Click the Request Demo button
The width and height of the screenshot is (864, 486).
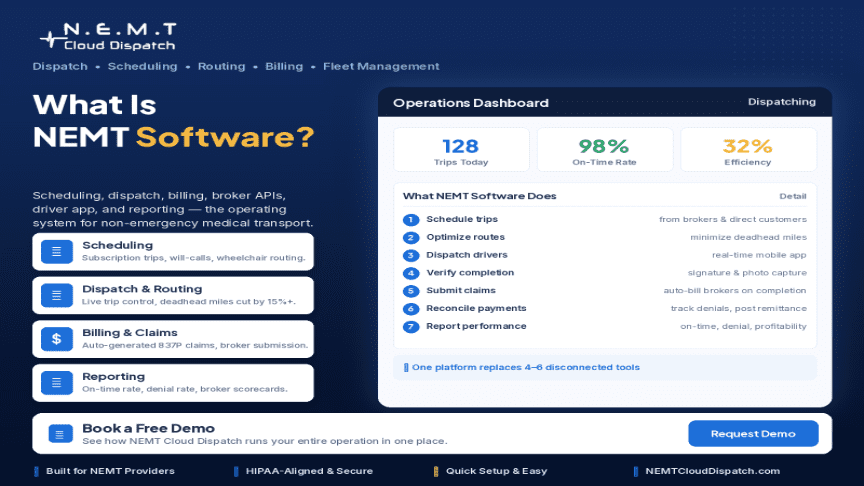pyautogui.click(x=753, y=434)
